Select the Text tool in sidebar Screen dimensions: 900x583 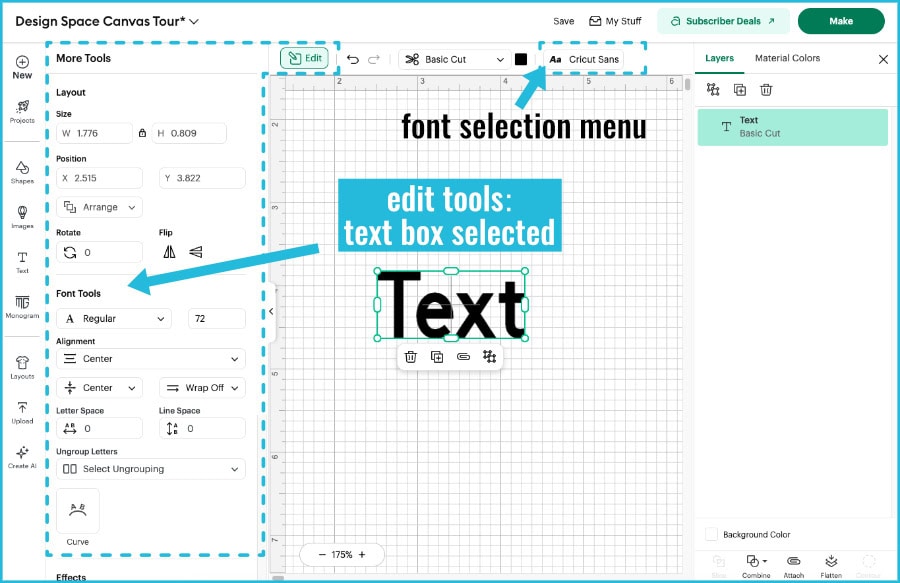[x=22, y=262]
